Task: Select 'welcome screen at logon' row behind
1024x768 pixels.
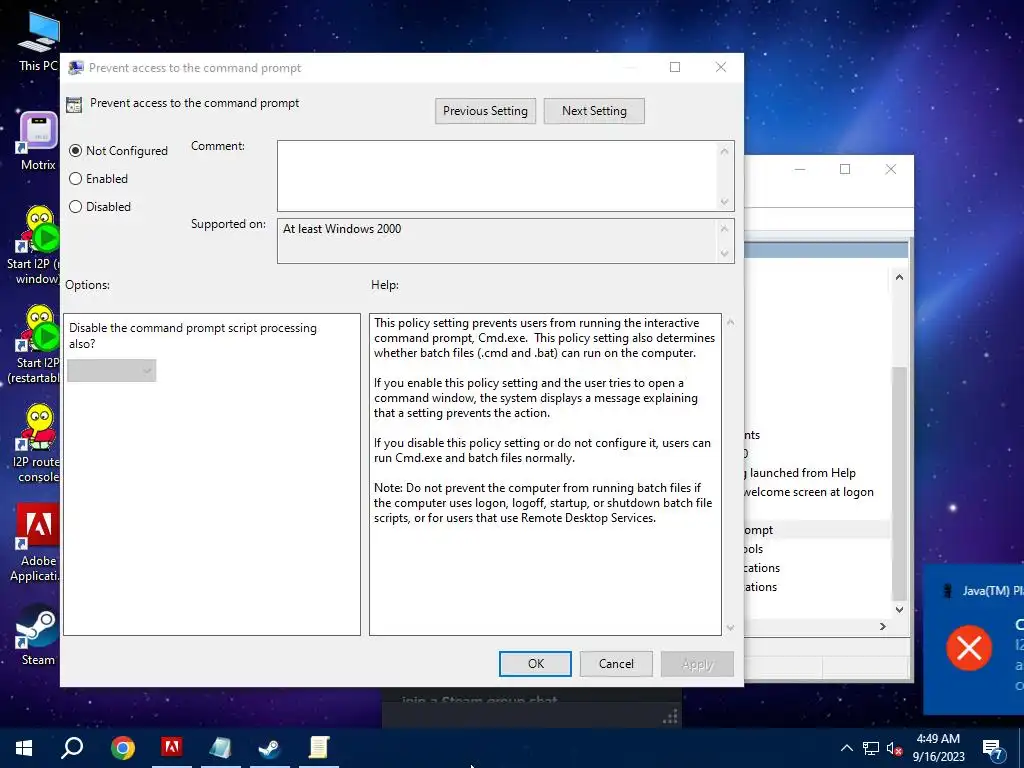Action: (x=809, y=492)
